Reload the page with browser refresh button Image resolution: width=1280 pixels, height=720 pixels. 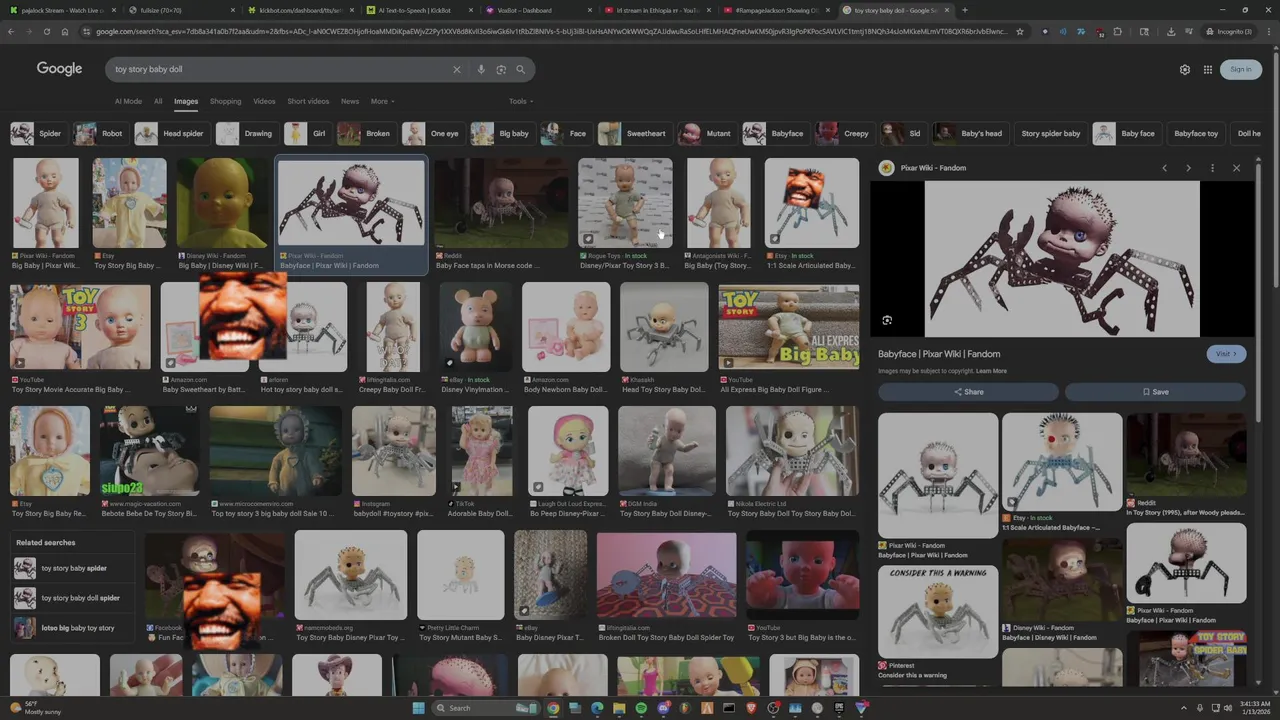(46, 31)
